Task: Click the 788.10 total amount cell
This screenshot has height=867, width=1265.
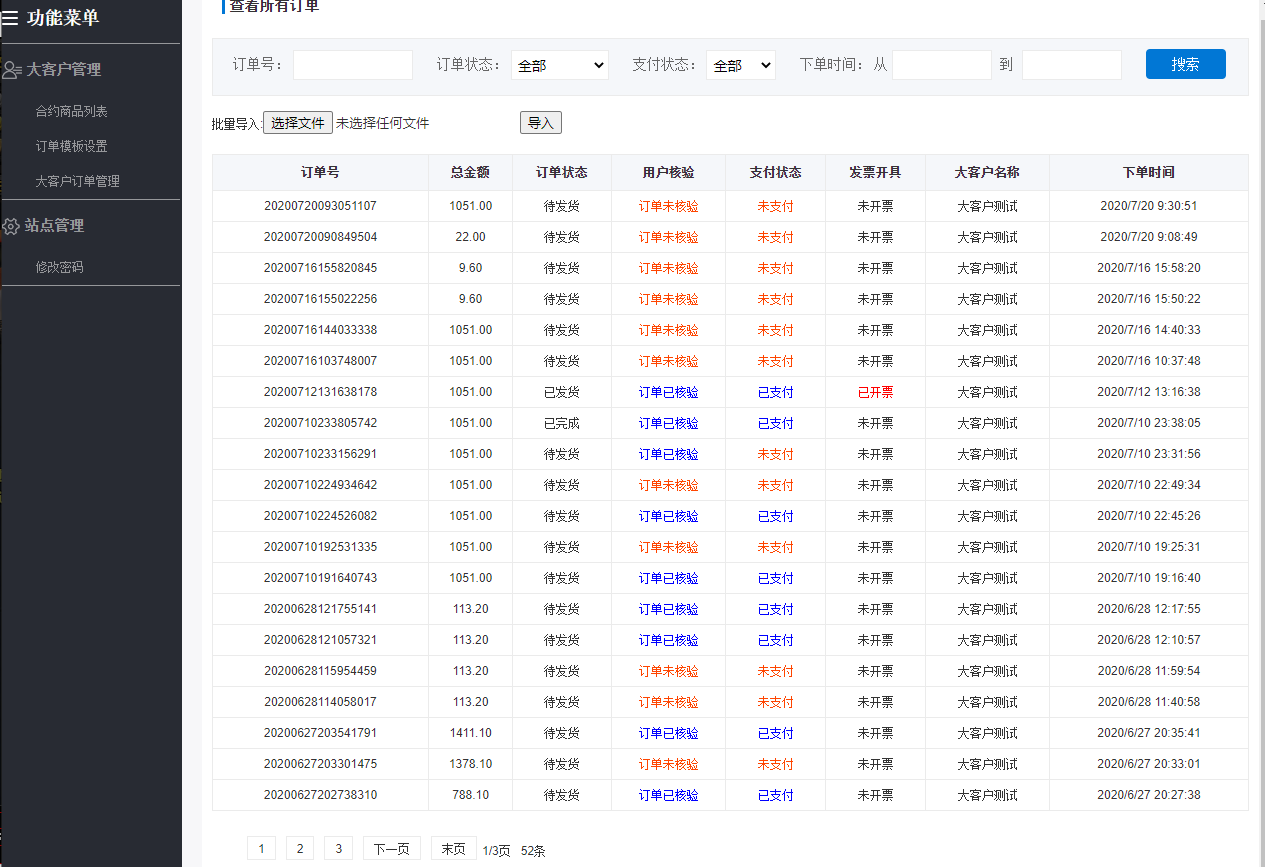Action: (470, 795)
